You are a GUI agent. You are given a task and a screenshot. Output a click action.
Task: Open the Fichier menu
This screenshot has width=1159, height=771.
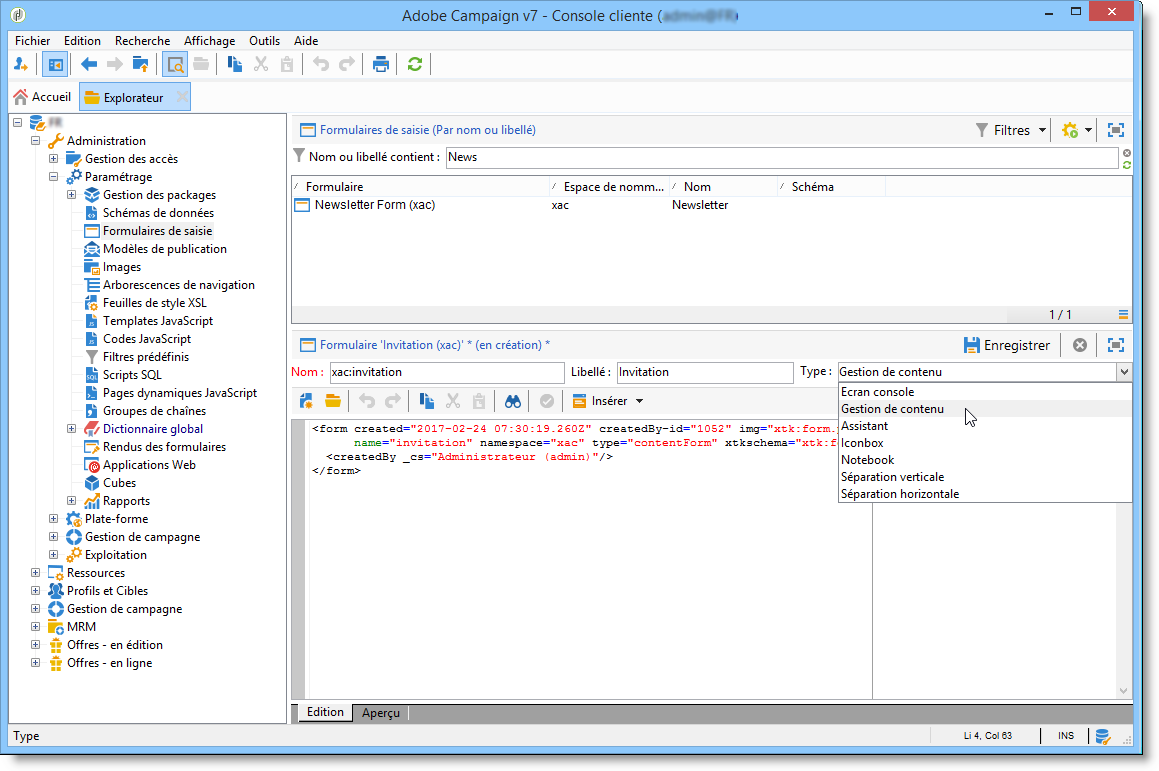coord(33,41)
